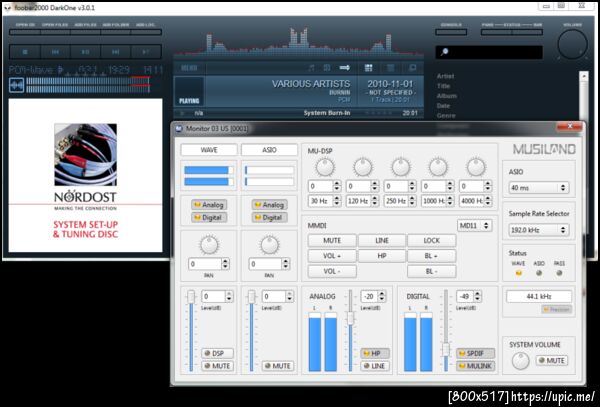The image size is (600, 407).
Task: Toggle play/pause in foobar2000
Action: pos(85,52)
